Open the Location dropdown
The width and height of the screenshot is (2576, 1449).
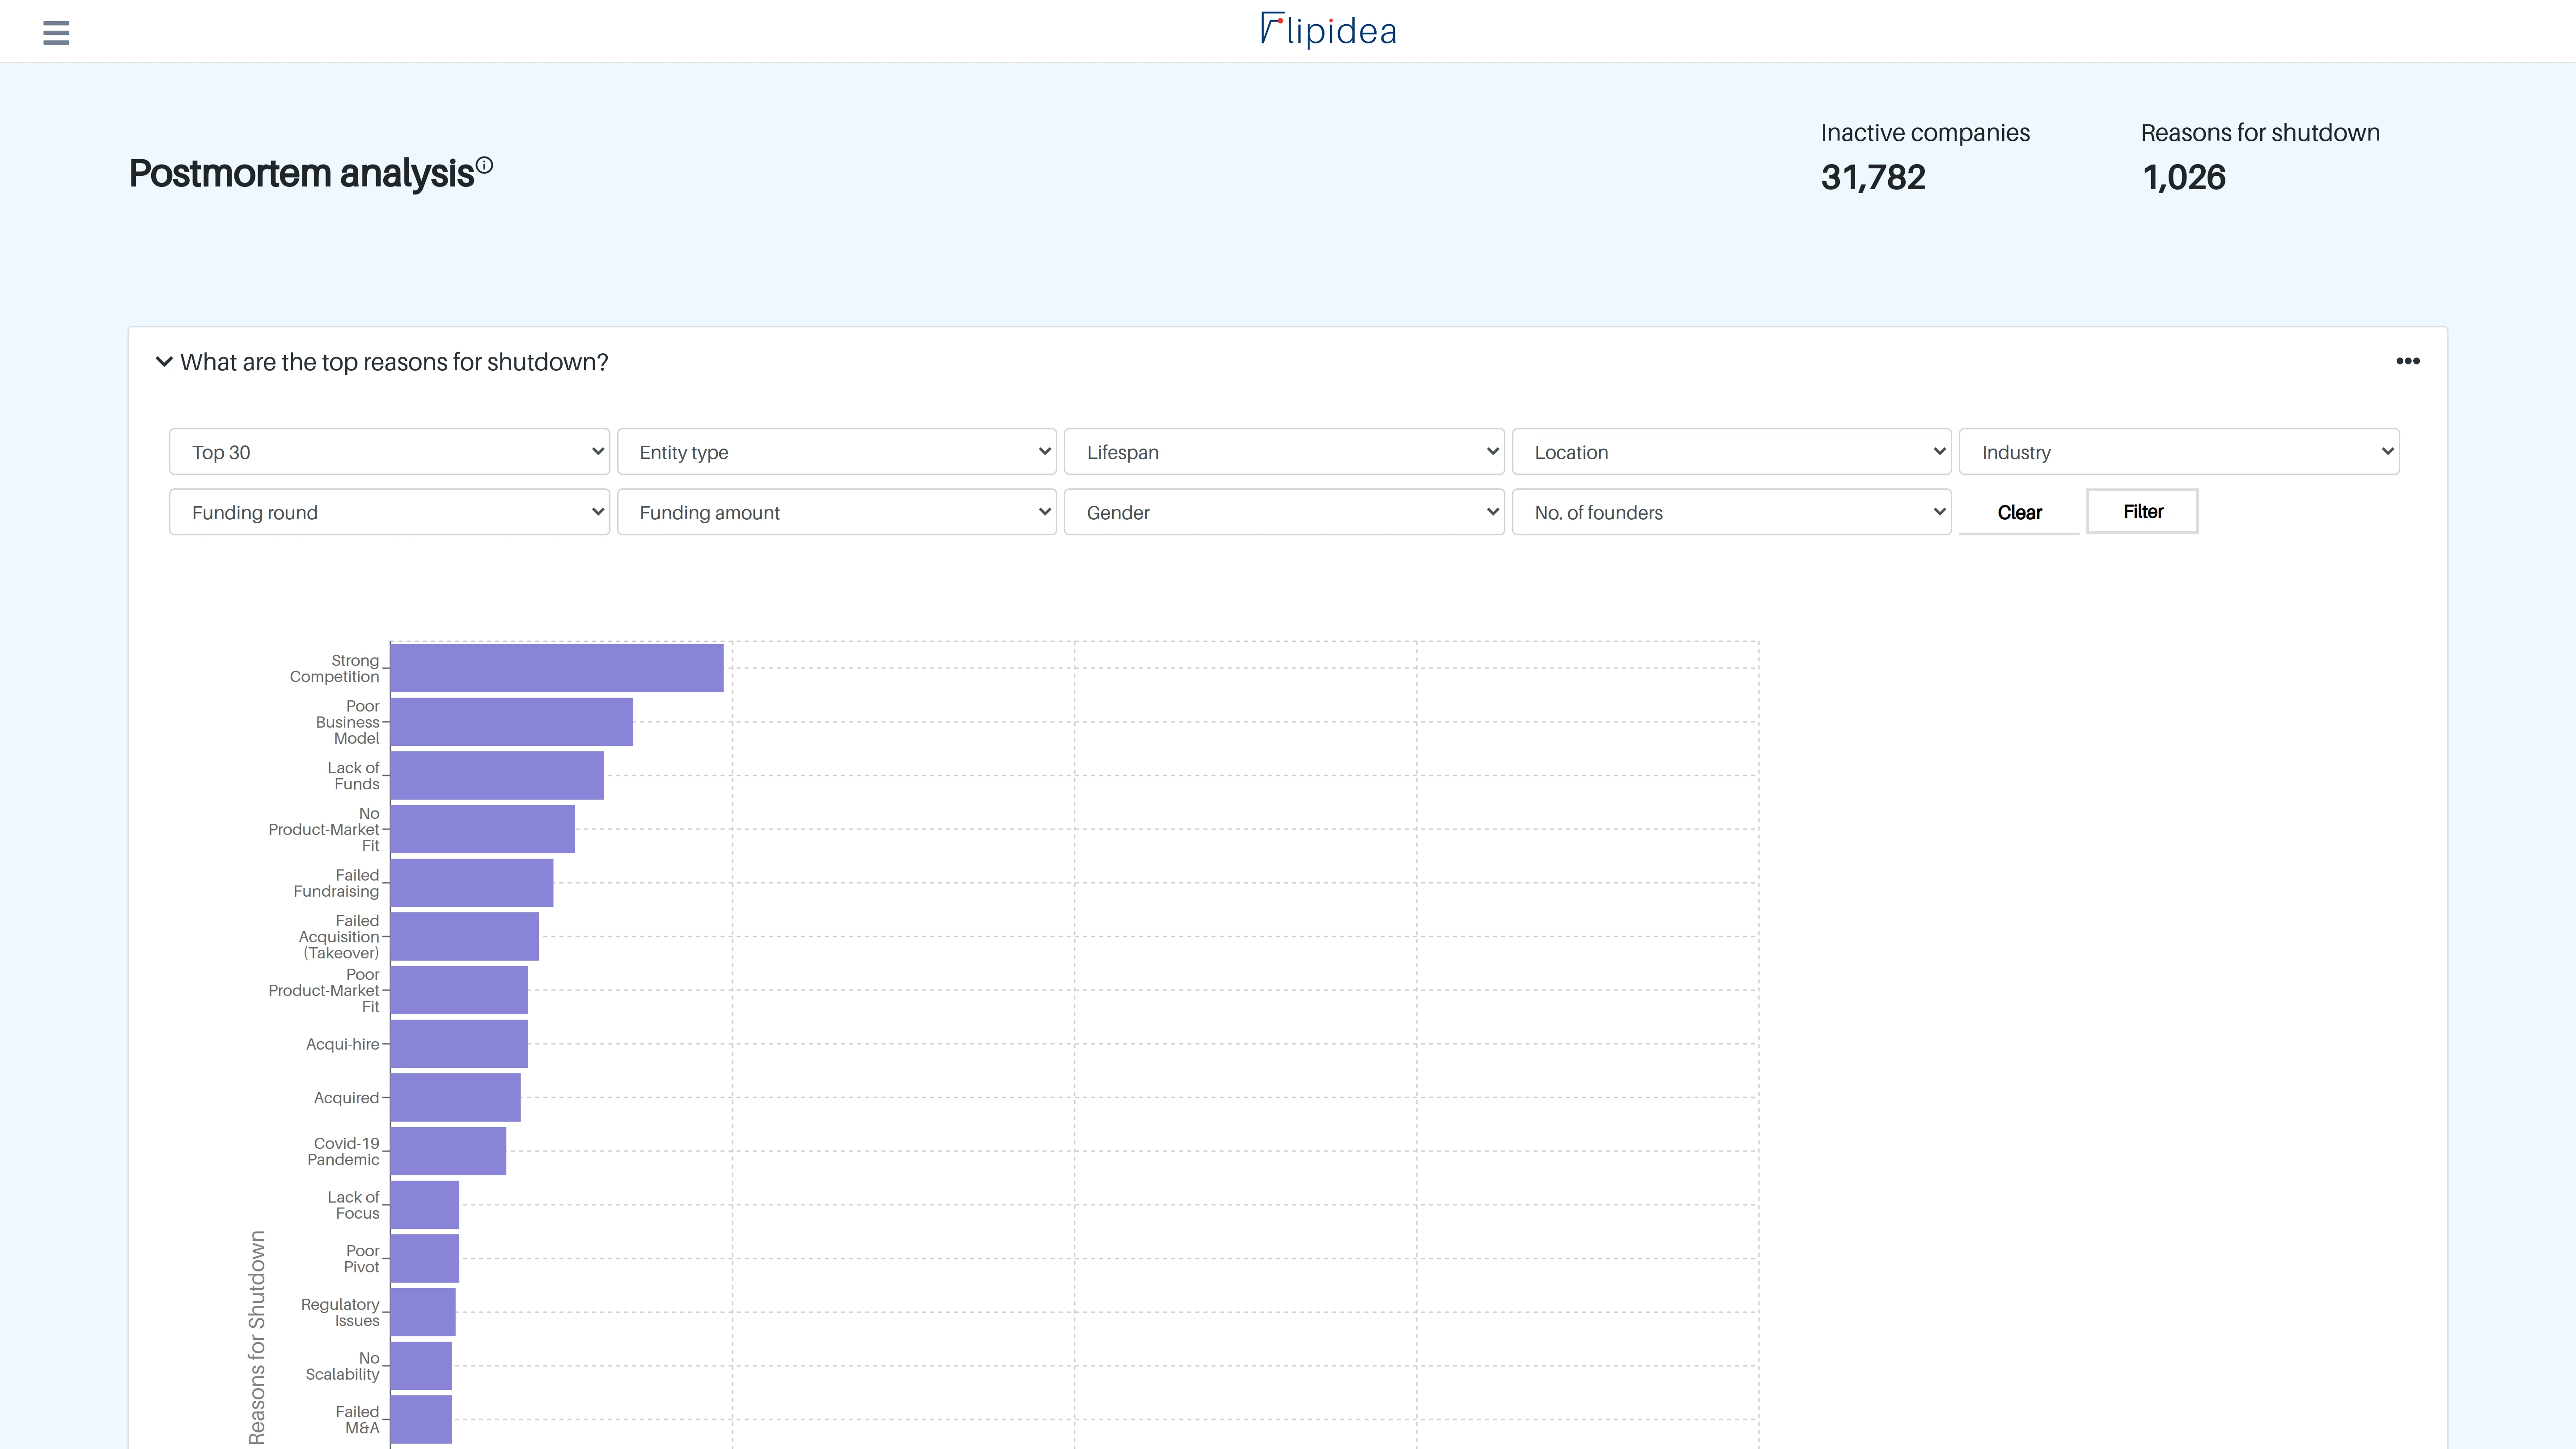tap(1732, 452)
